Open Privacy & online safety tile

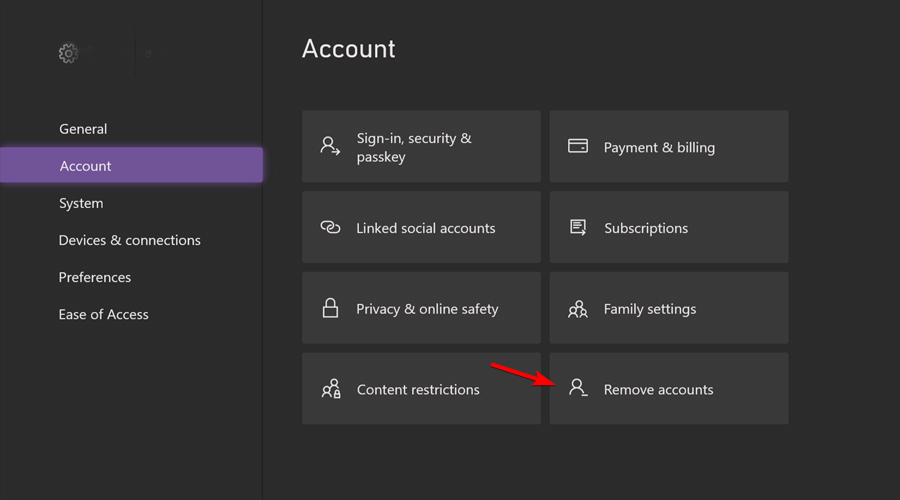[421, 308]
